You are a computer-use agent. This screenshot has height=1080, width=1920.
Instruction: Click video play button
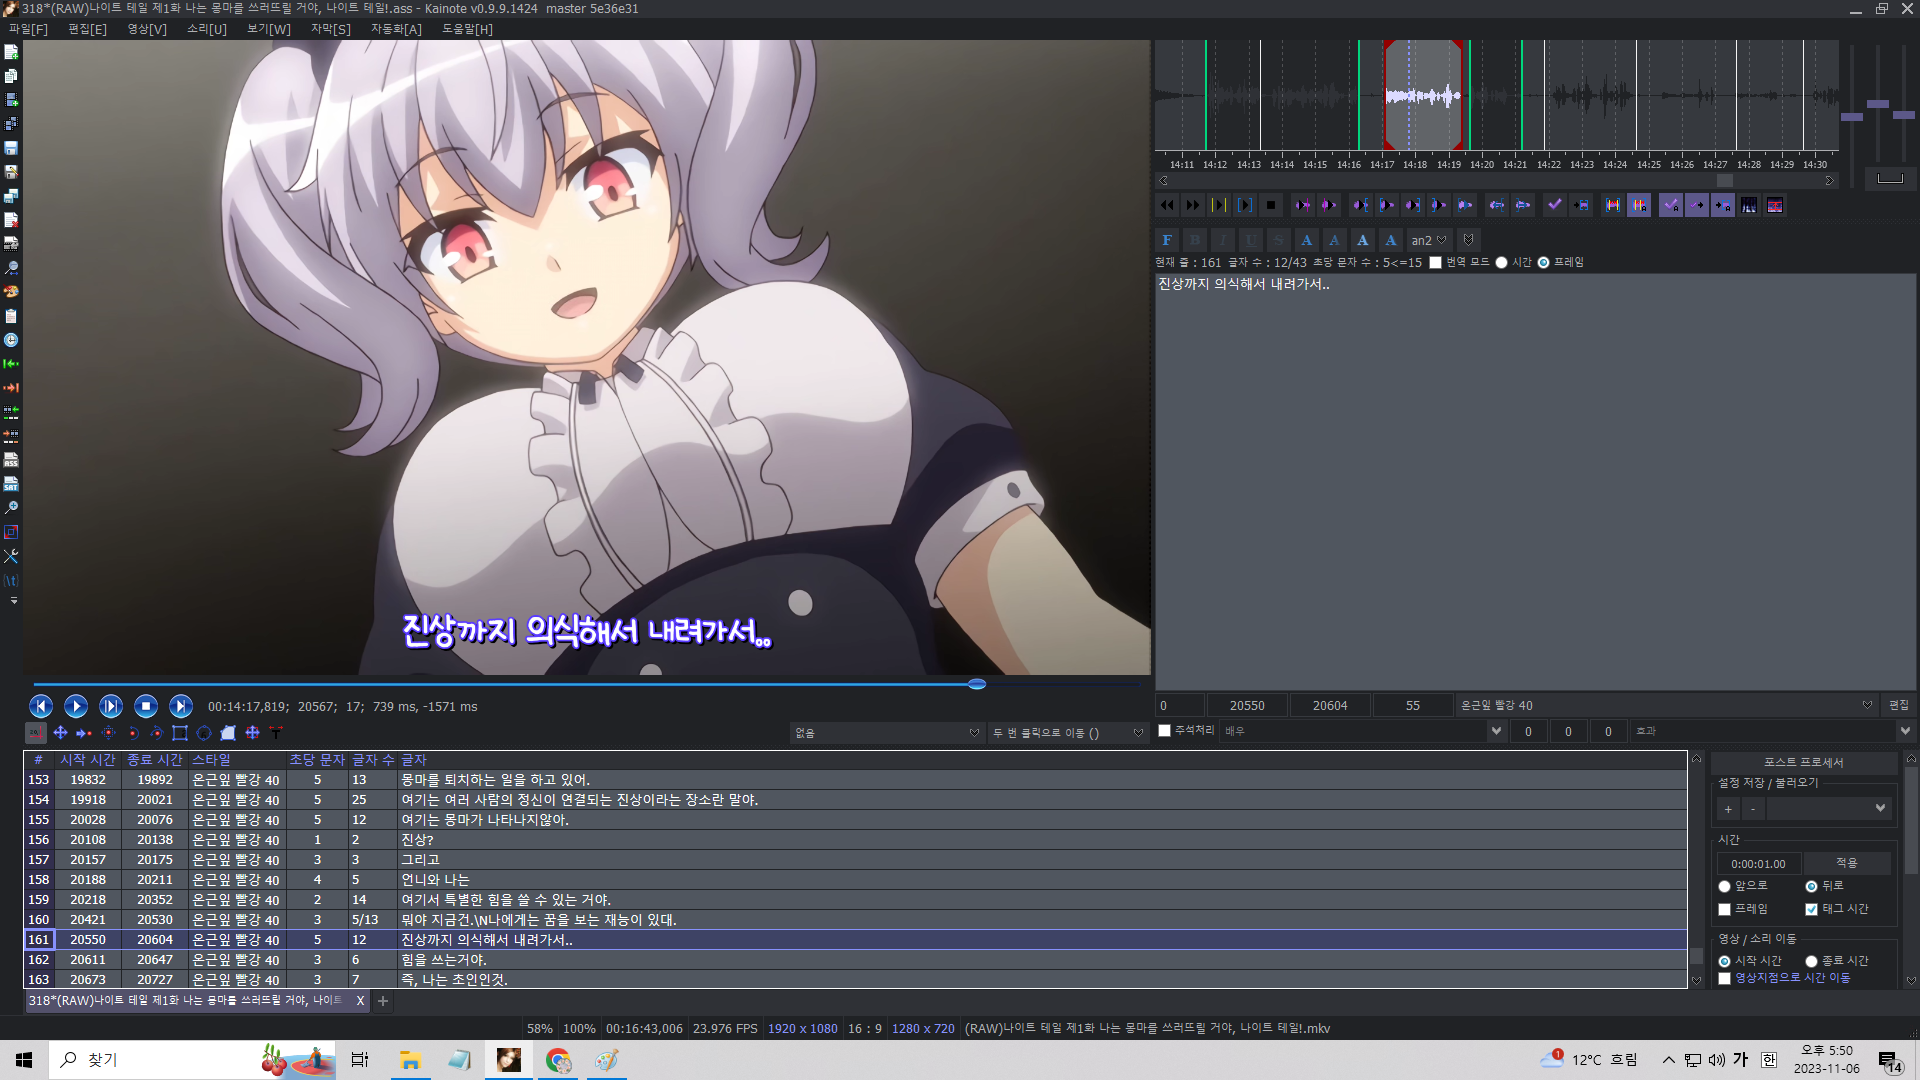coord(76,706)
